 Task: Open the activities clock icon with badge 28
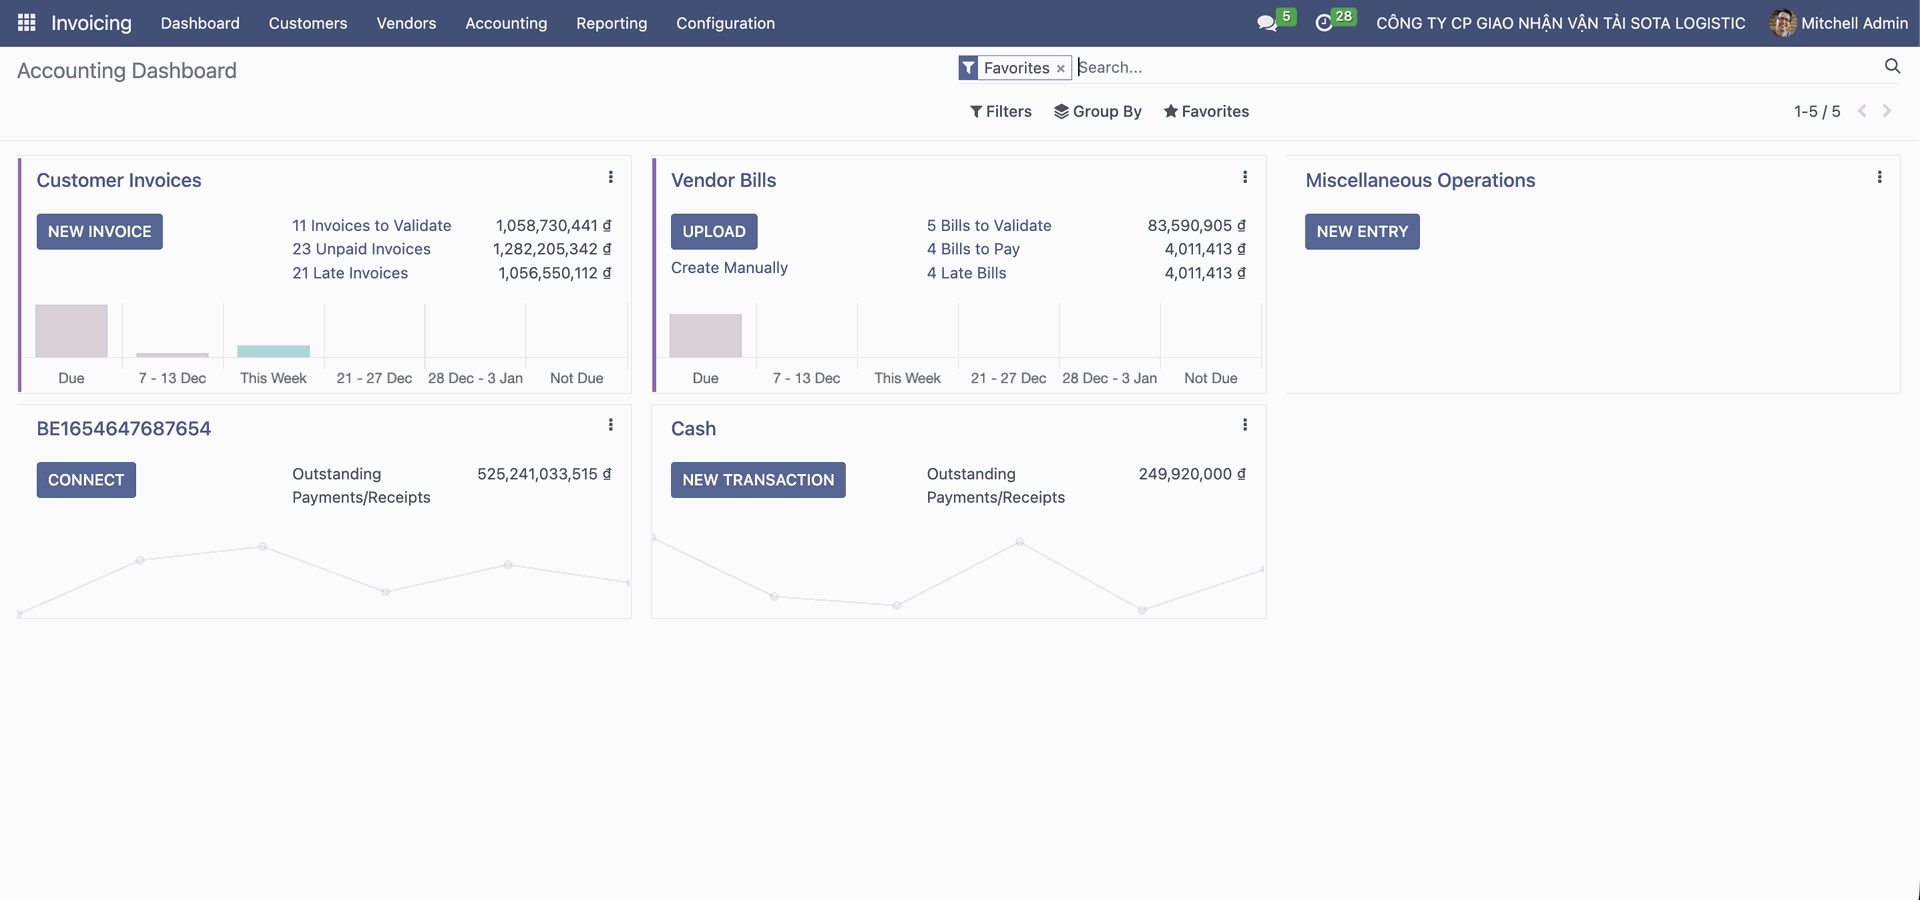1324,23
